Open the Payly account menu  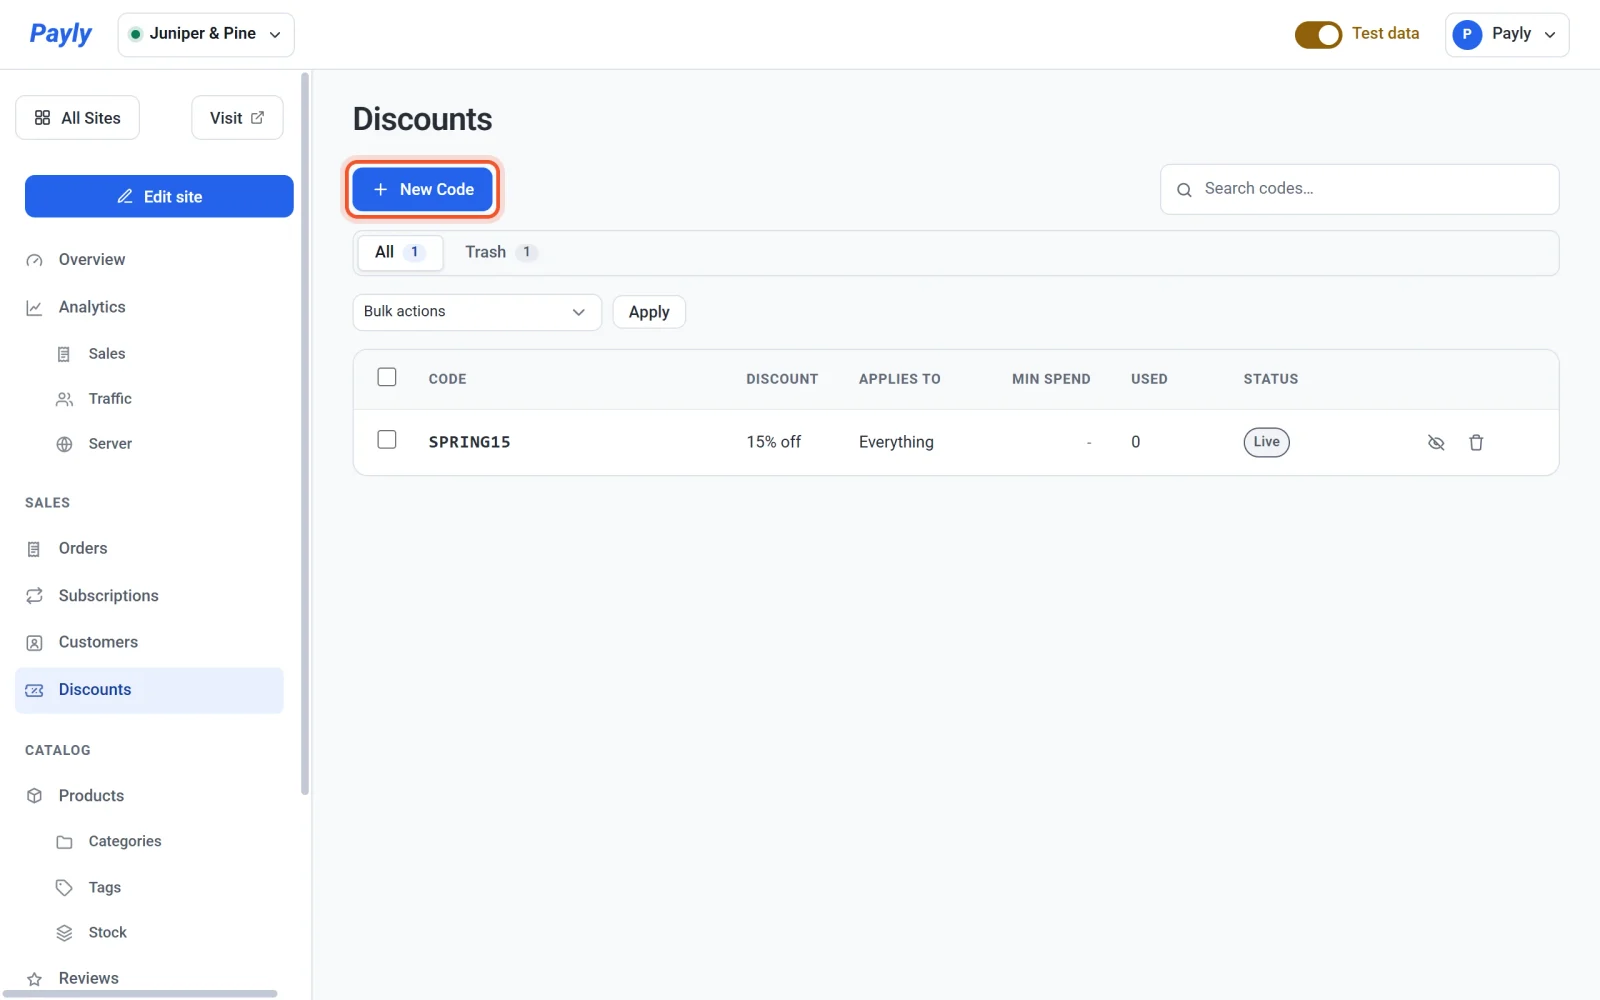tap(1506, 35)
